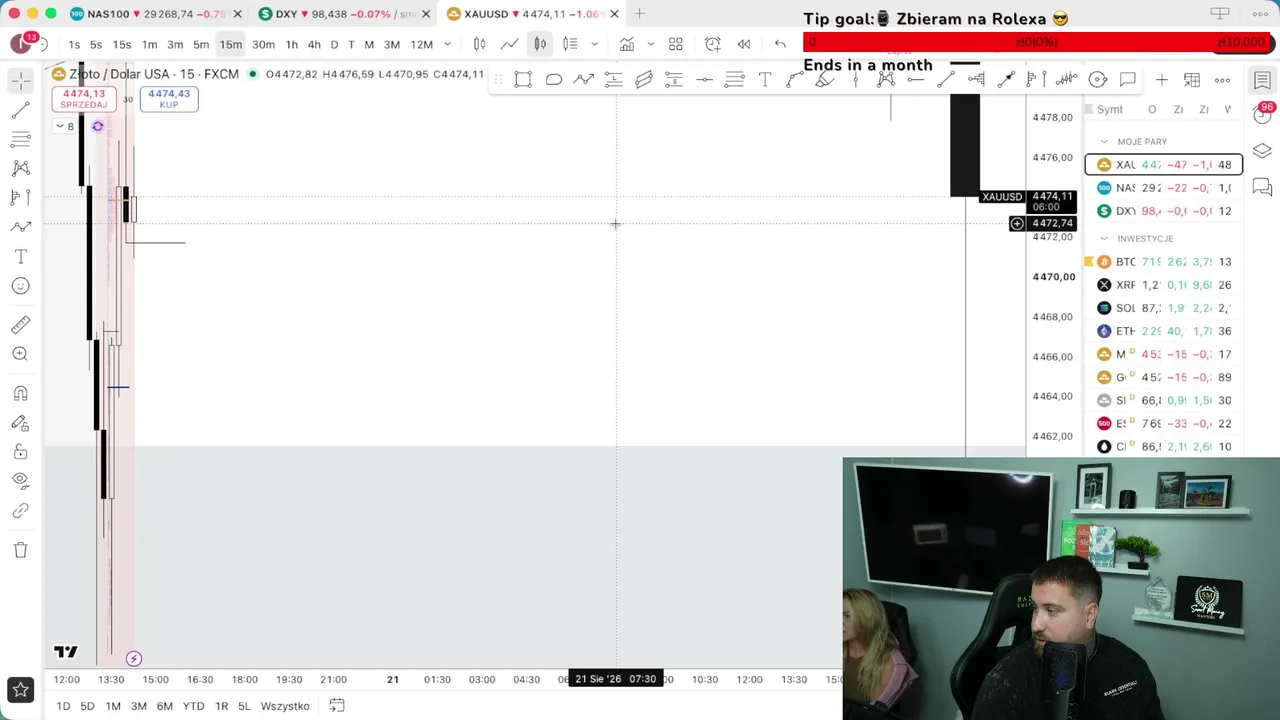Screen dimensions: 1280x720
Task: Select BTC row in the watchlist
Action: [x=1164, y=262]
